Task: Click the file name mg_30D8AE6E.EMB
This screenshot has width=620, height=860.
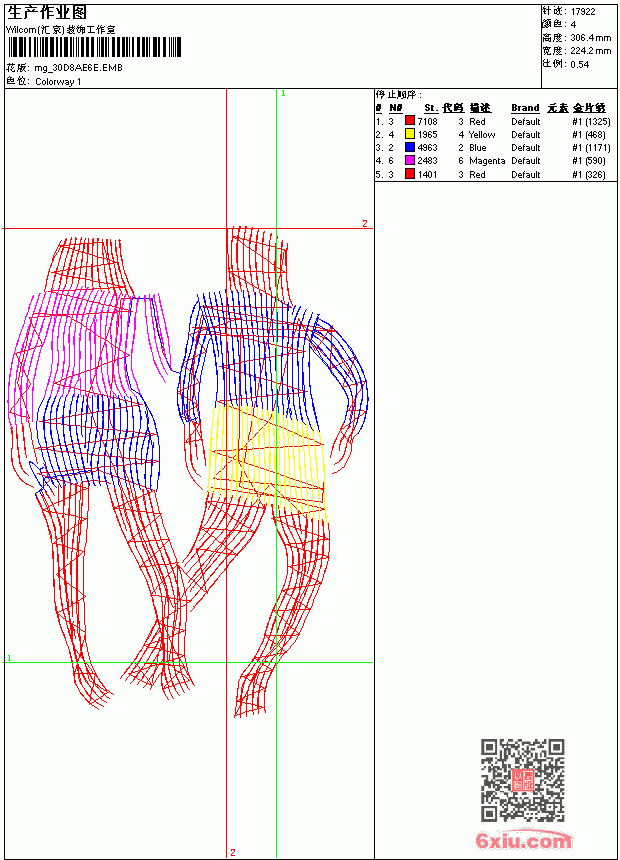Action: pos(78,68)
